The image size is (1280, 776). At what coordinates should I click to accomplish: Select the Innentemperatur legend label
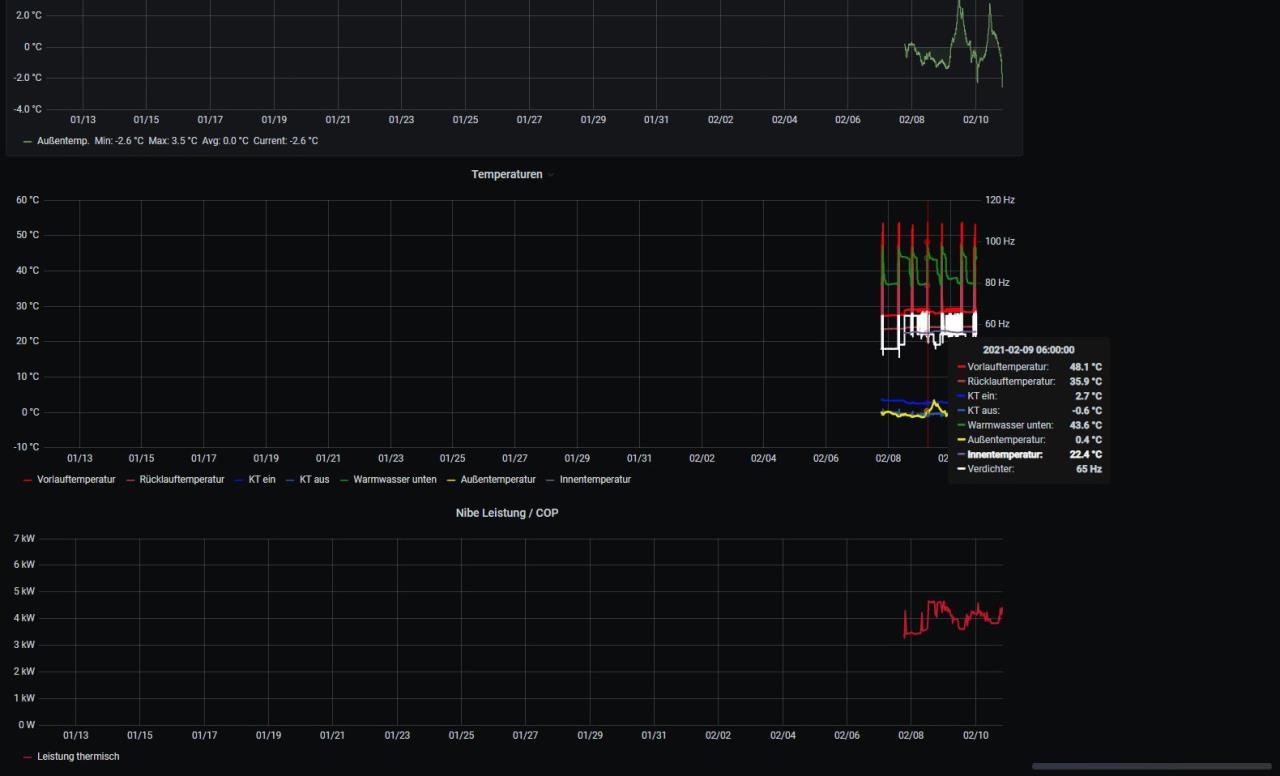click(x=595, y=480)
